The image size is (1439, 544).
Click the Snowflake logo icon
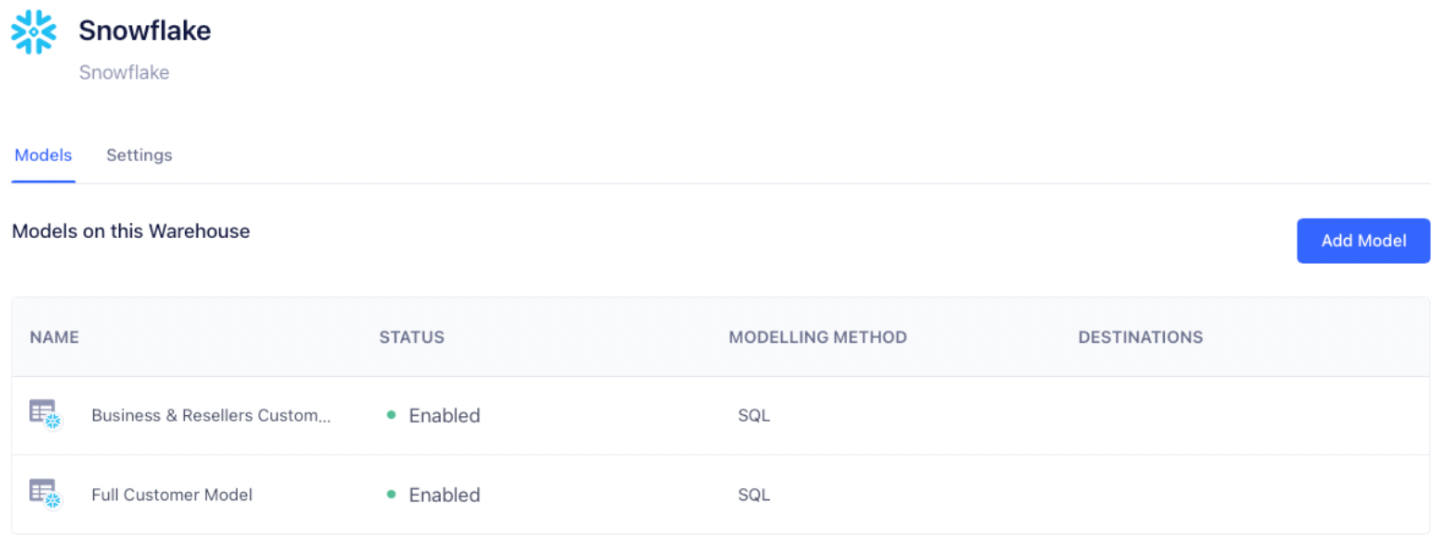click(x=34, y=32)
